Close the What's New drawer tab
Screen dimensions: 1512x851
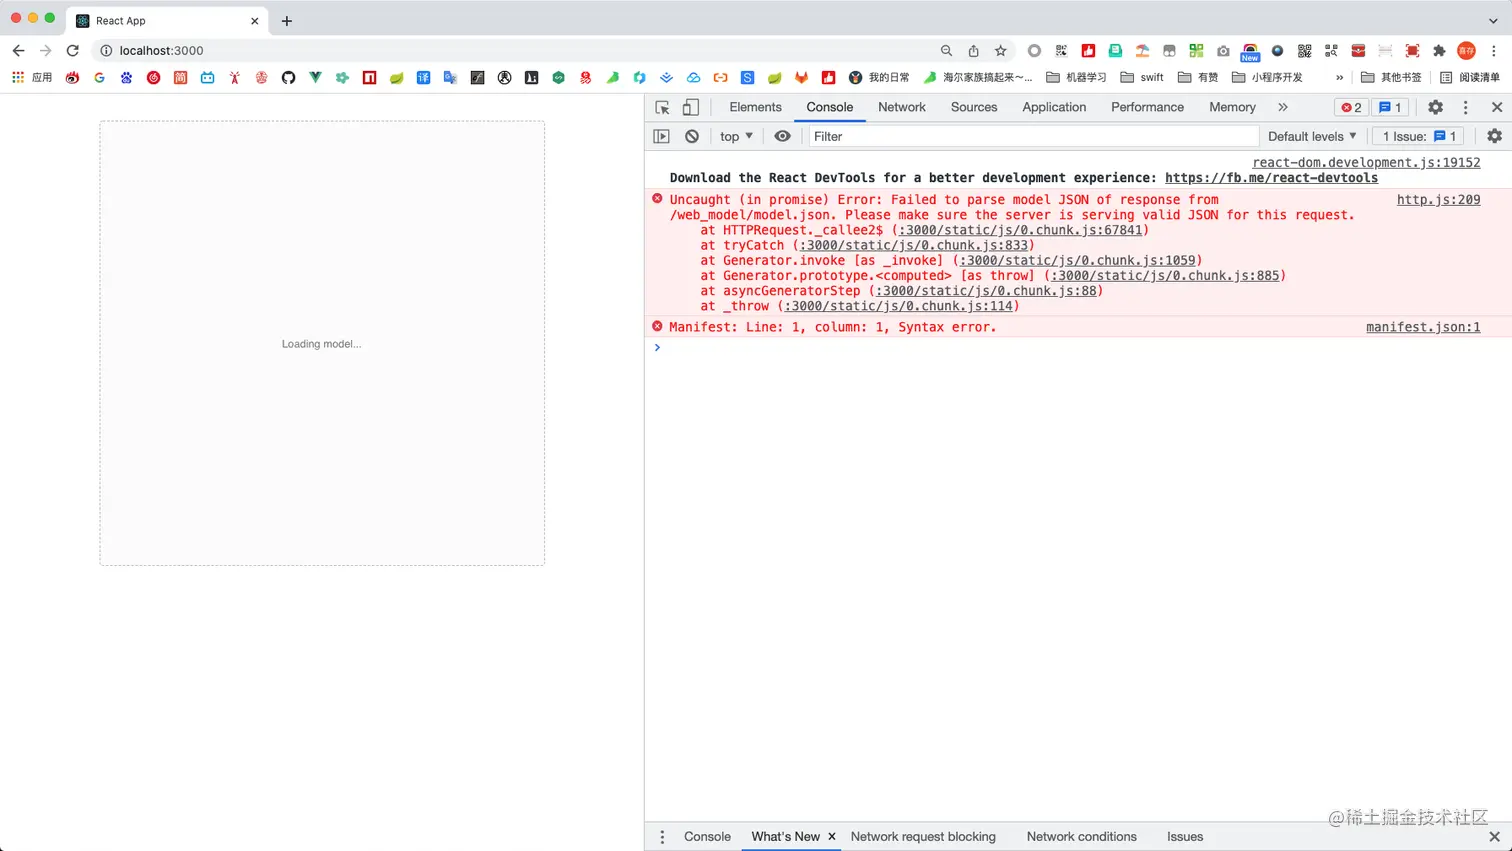tap(831, 836)
